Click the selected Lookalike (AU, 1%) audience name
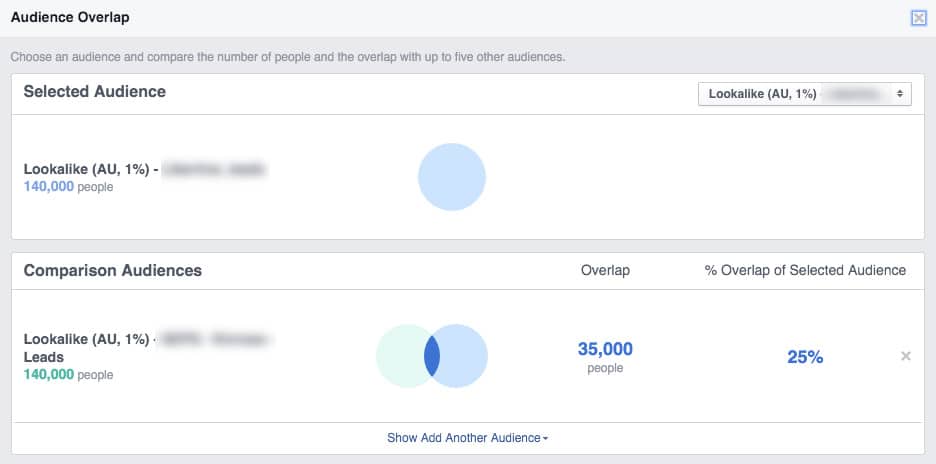 point(144,170)
